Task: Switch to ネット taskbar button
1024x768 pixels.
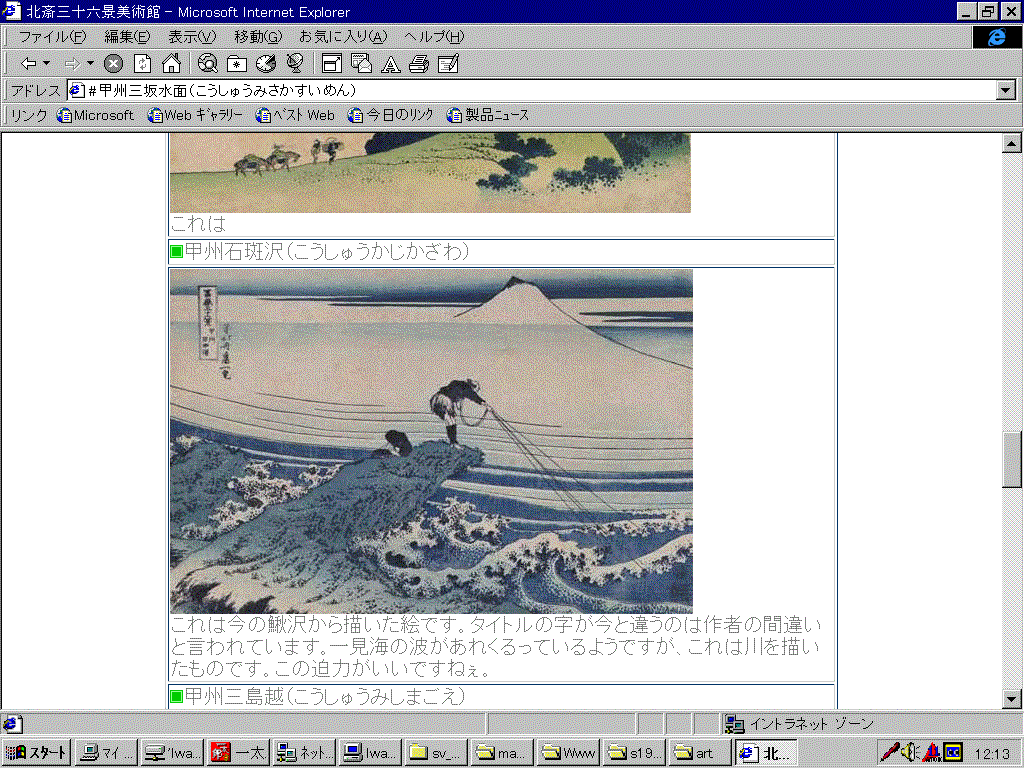Action: tap(304, 753)
